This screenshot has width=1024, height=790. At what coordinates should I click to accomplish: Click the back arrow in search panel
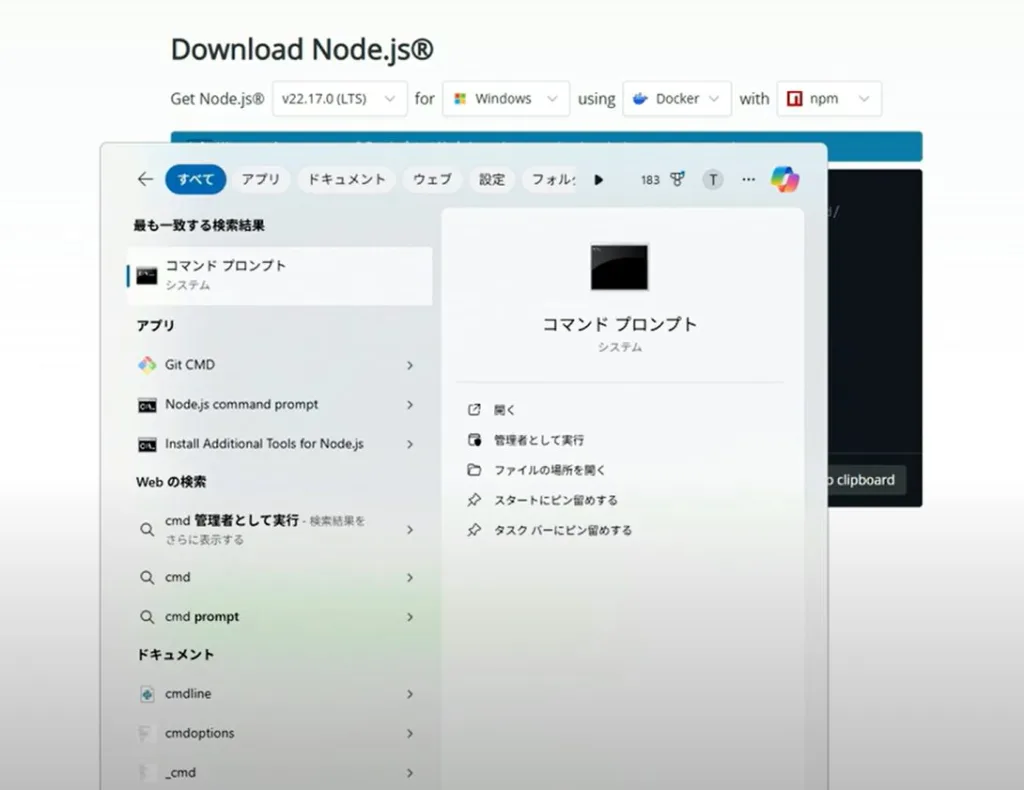click(x=145, y=180)
